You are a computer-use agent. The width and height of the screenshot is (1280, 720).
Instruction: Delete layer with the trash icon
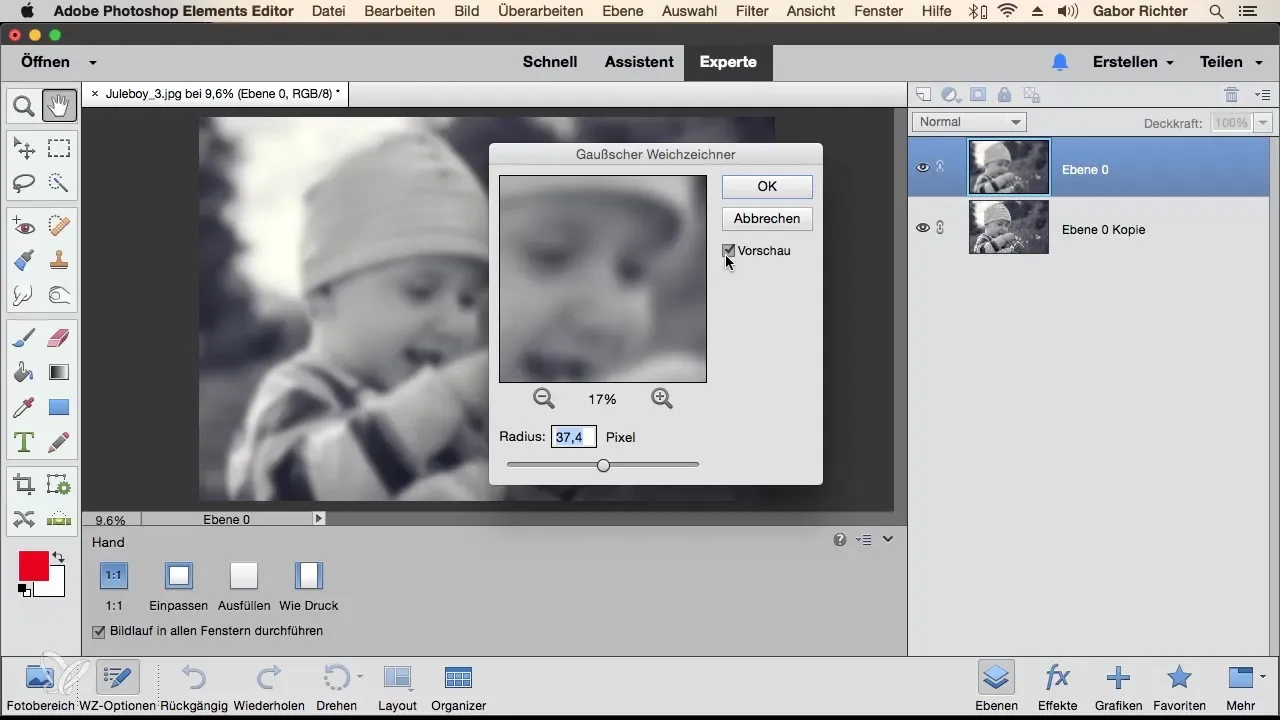point(1232,95)
